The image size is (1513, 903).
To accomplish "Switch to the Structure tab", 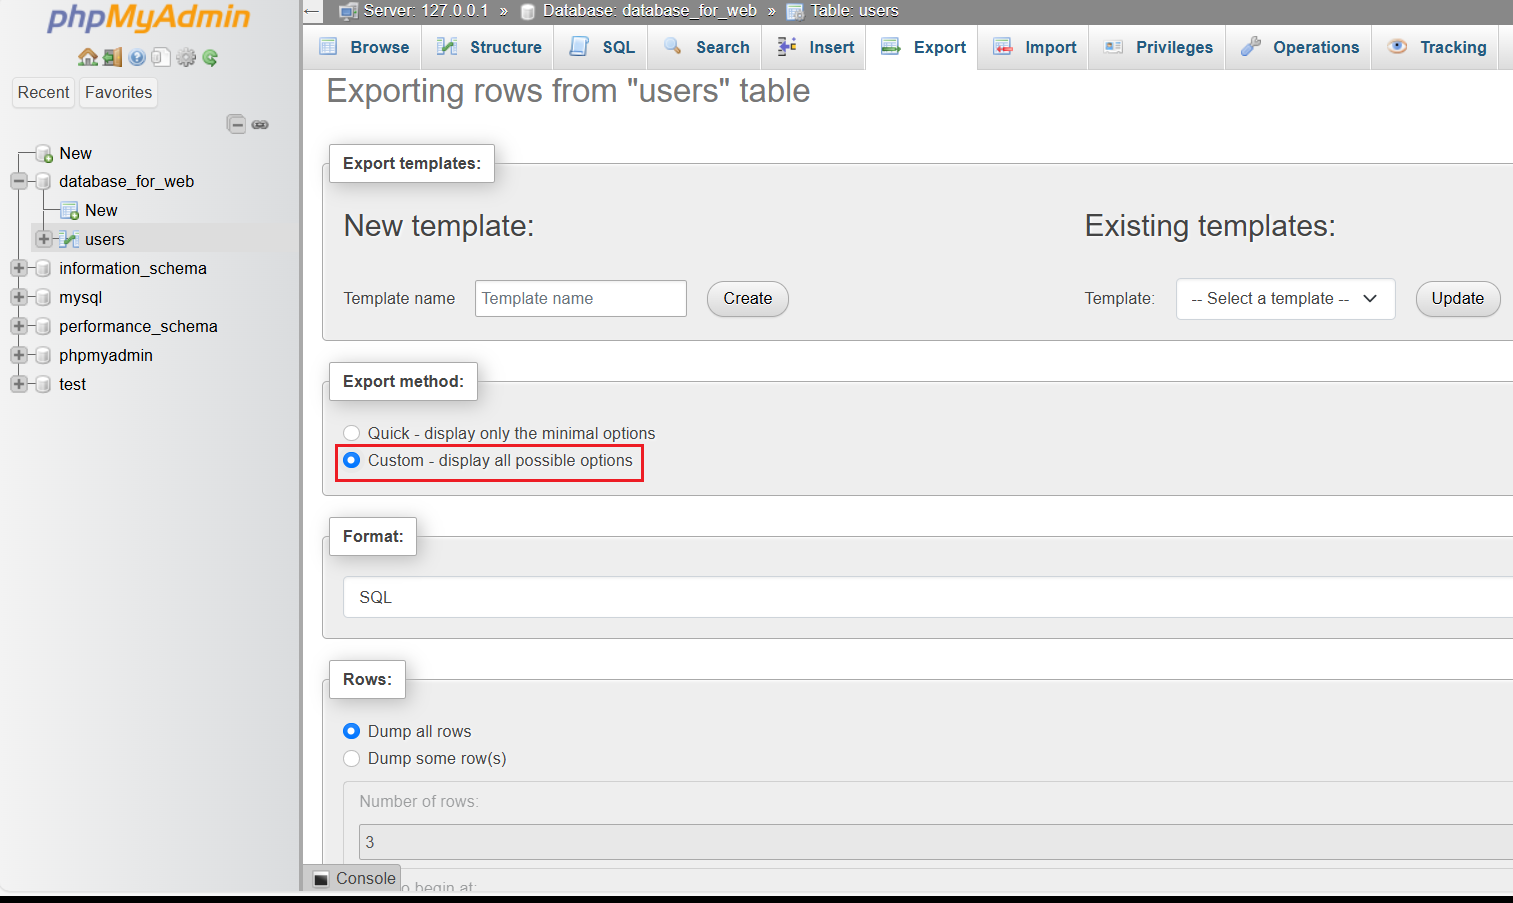I will (491, 47).
